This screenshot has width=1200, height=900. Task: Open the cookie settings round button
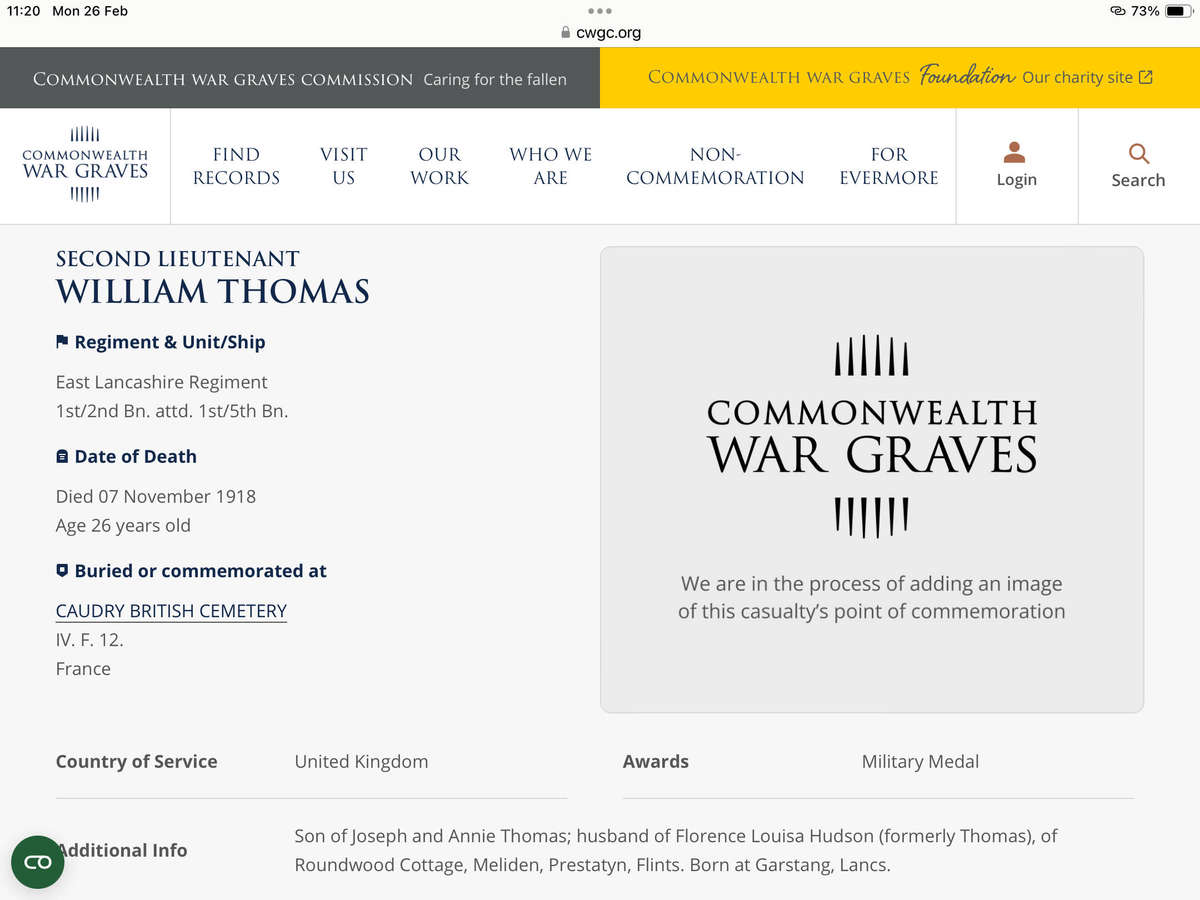coord(37,862)
